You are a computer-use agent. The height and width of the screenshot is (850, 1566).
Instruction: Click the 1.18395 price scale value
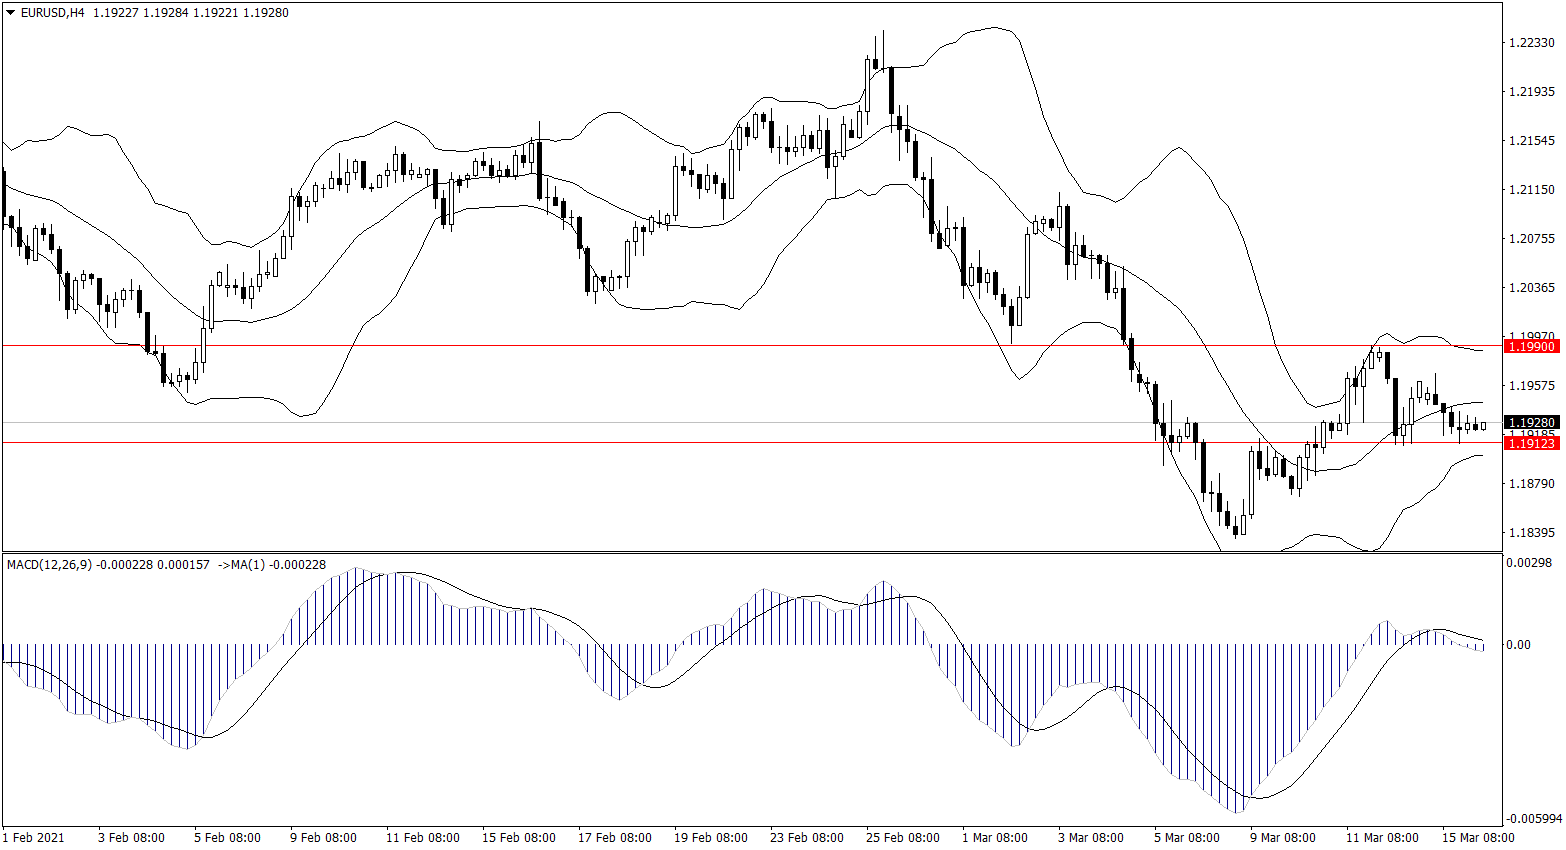point(1532,533)
